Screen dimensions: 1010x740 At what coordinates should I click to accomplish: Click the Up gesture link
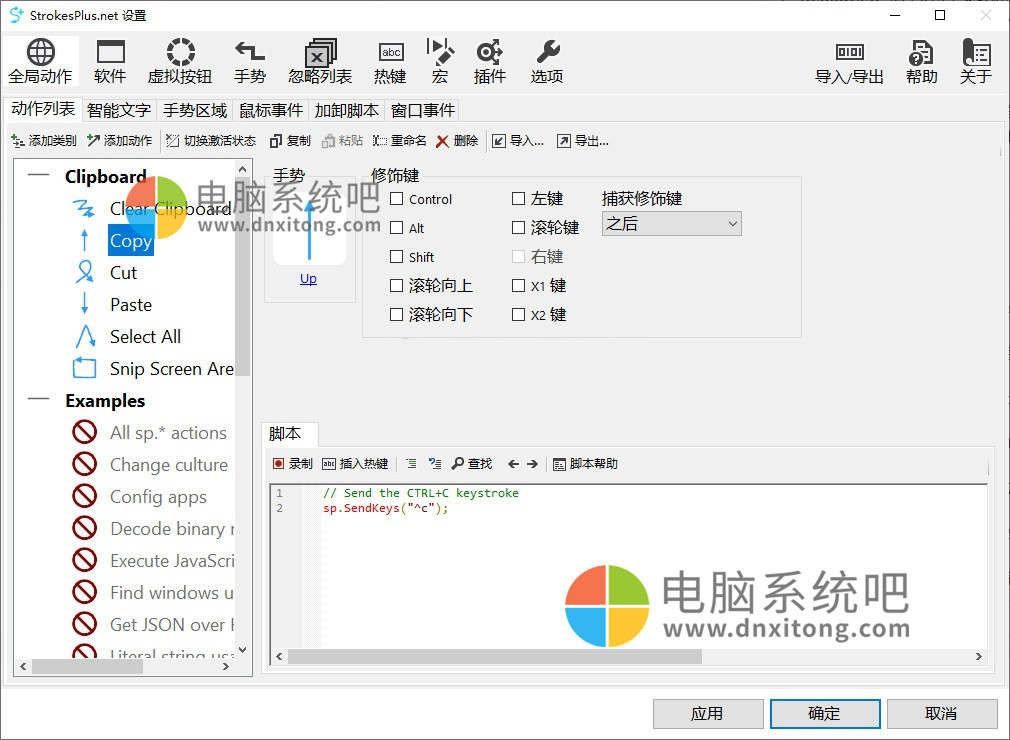point(308,279)
